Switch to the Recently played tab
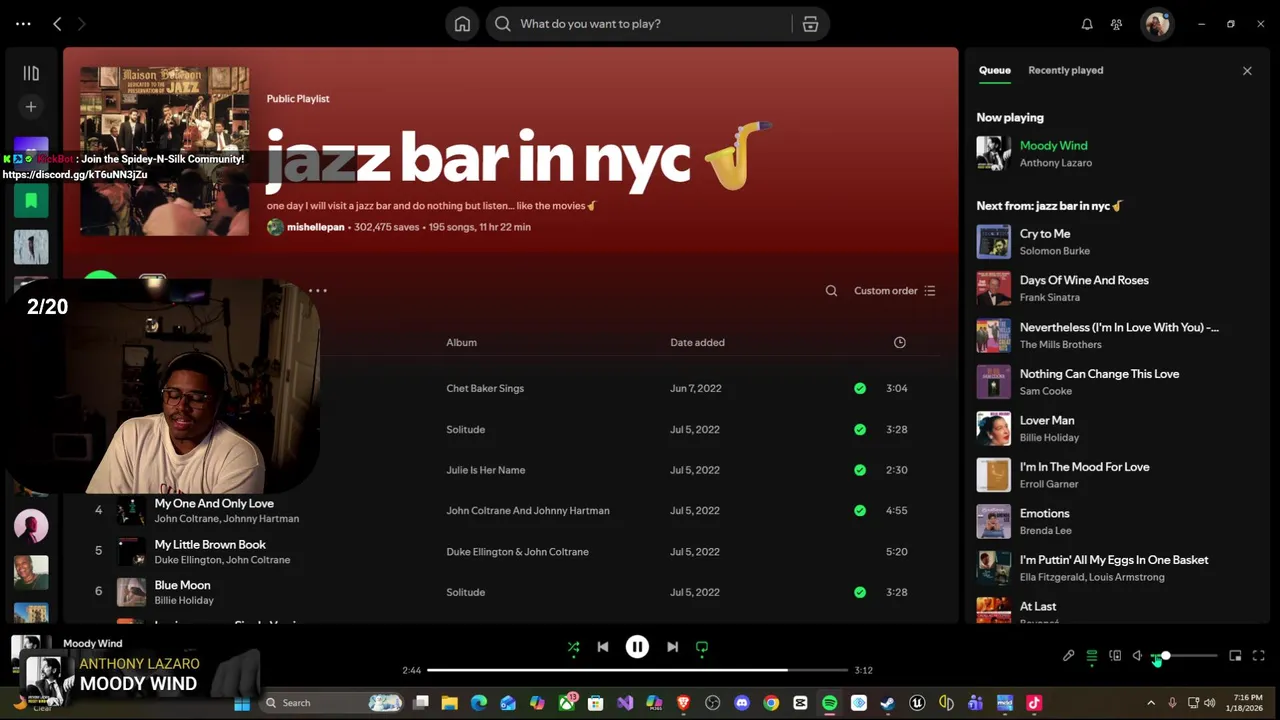The width and height of the screenshot is (1280, 720). (x=1066, y=70)
